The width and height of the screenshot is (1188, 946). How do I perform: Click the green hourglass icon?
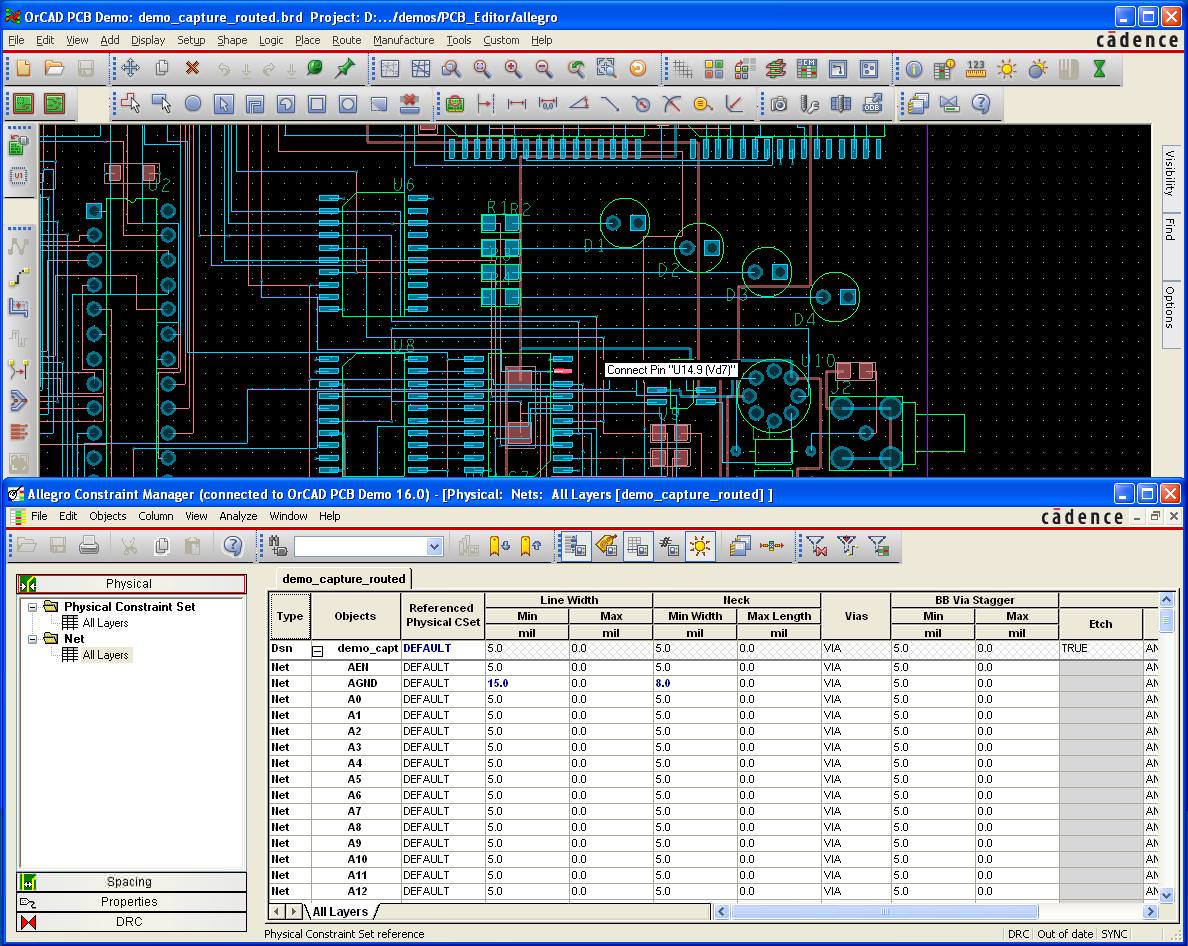[1099, 70]
